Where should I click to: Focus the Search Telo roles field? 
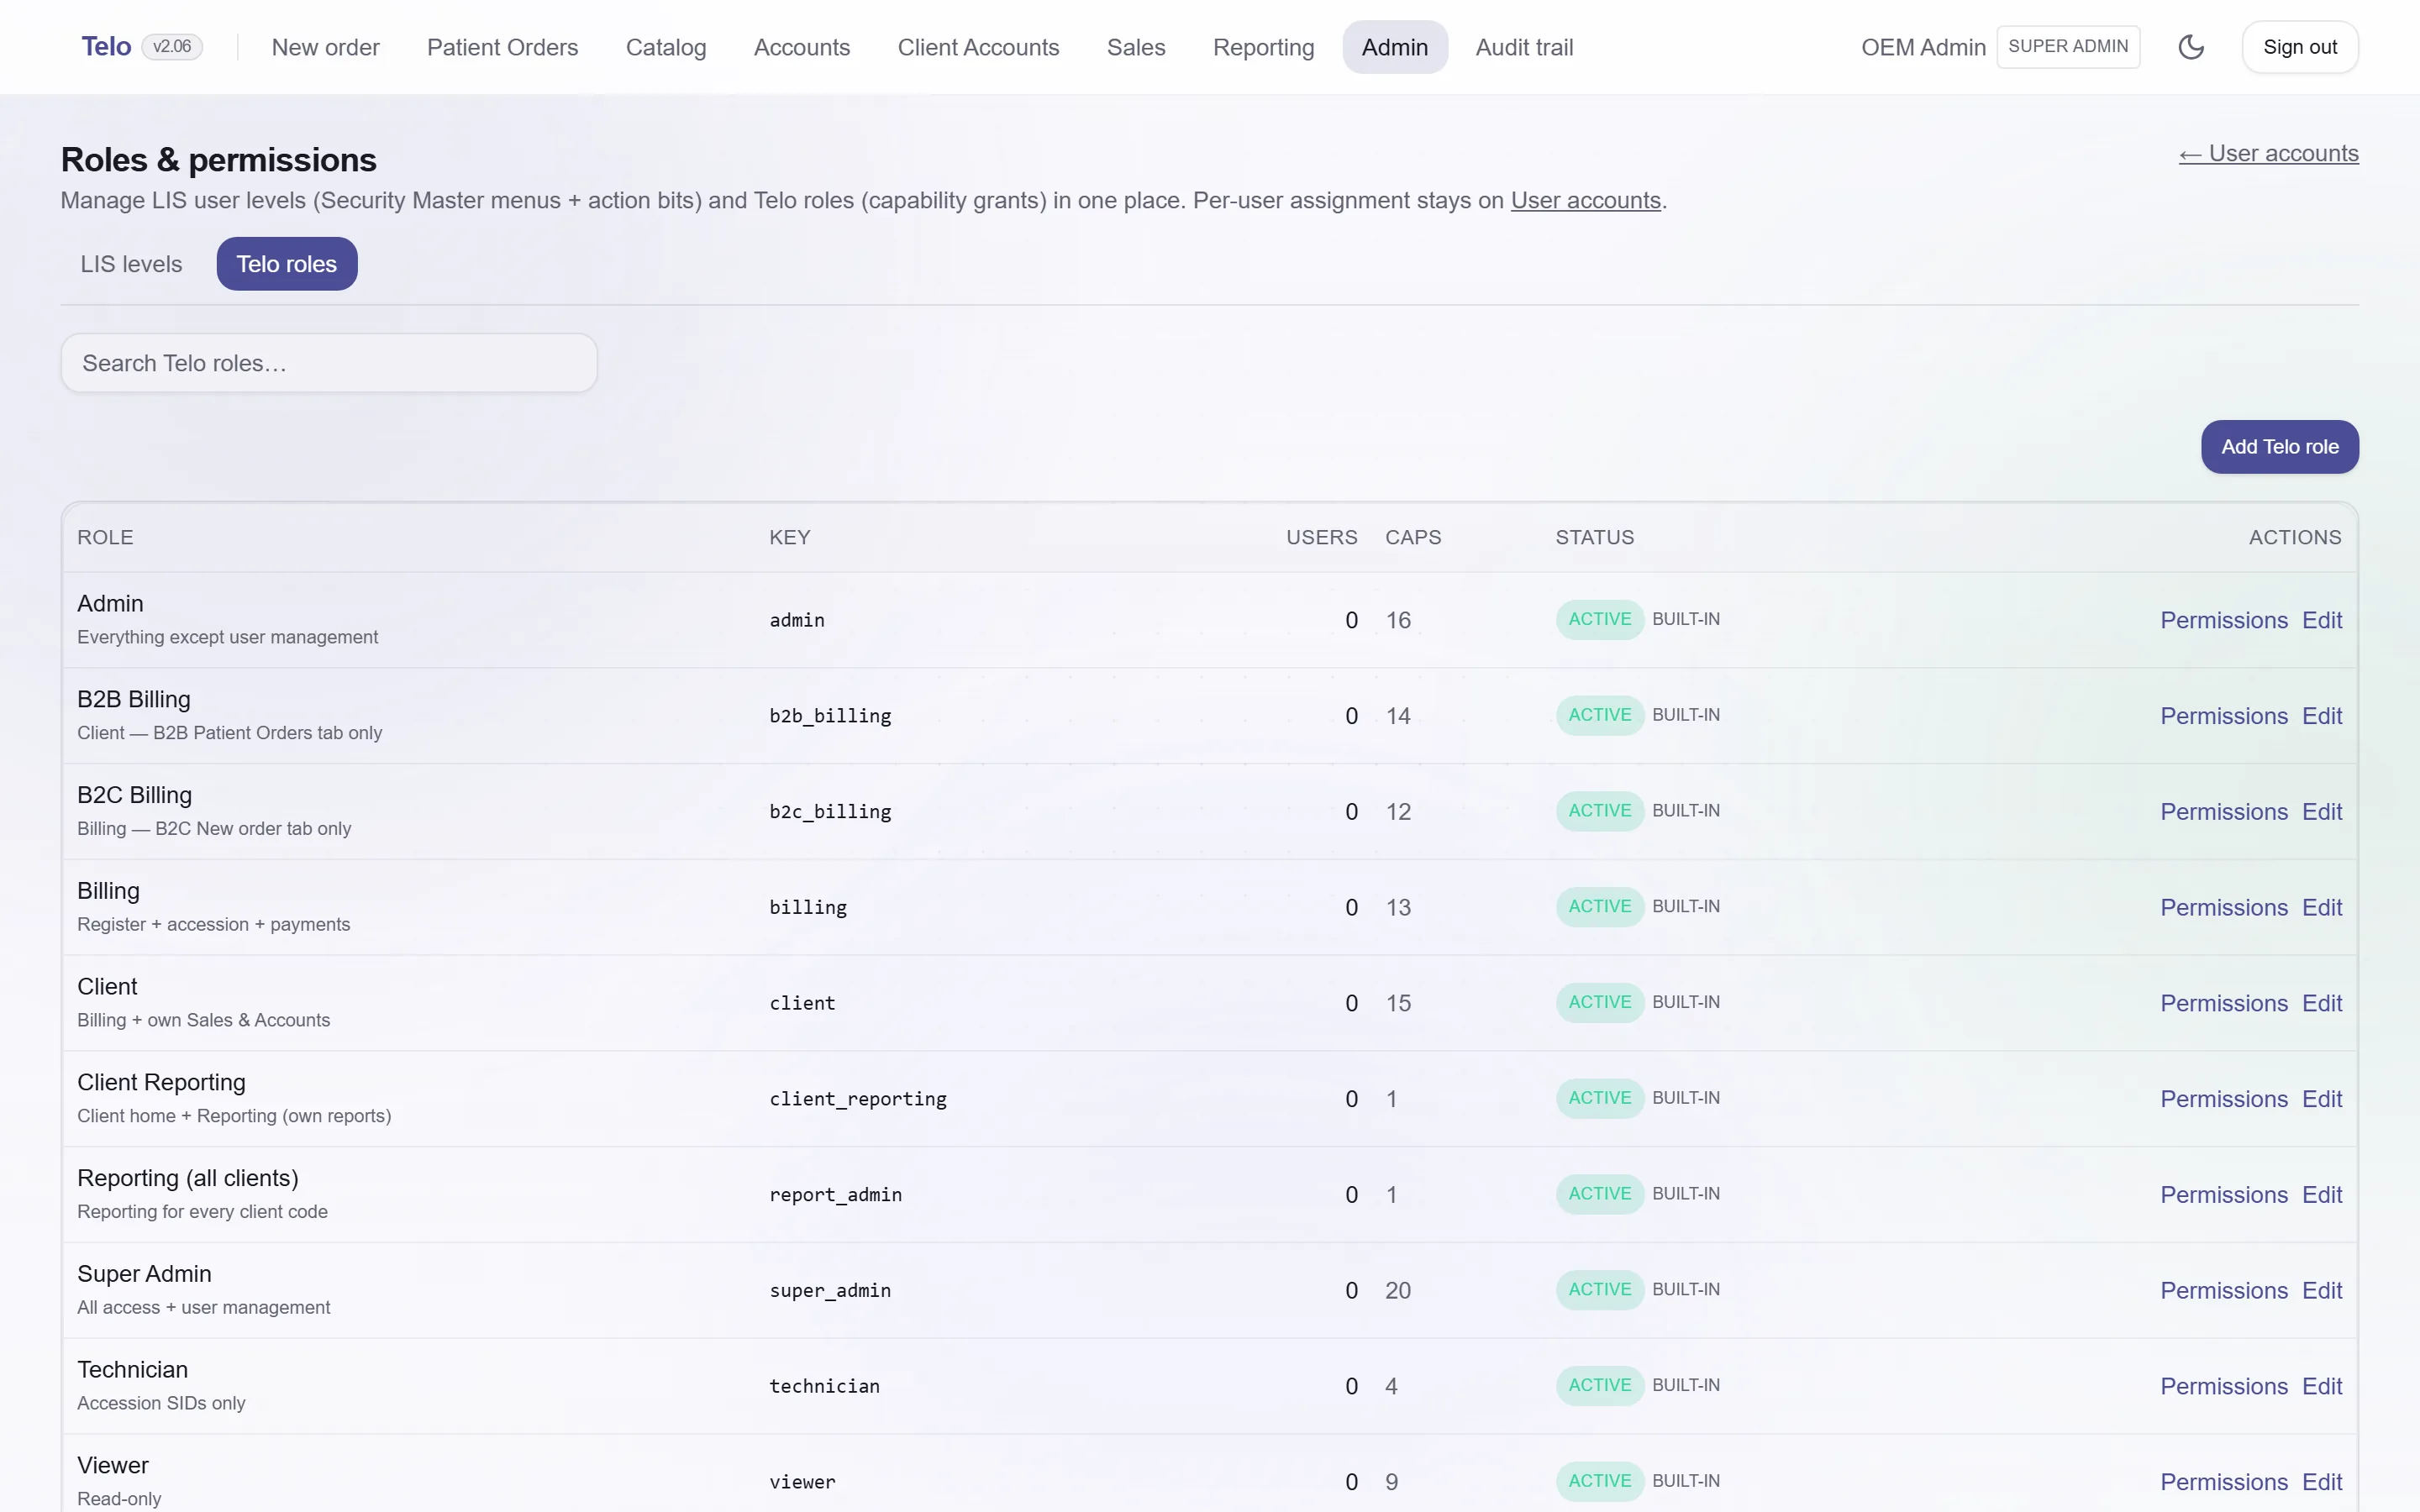pos(329,363)
